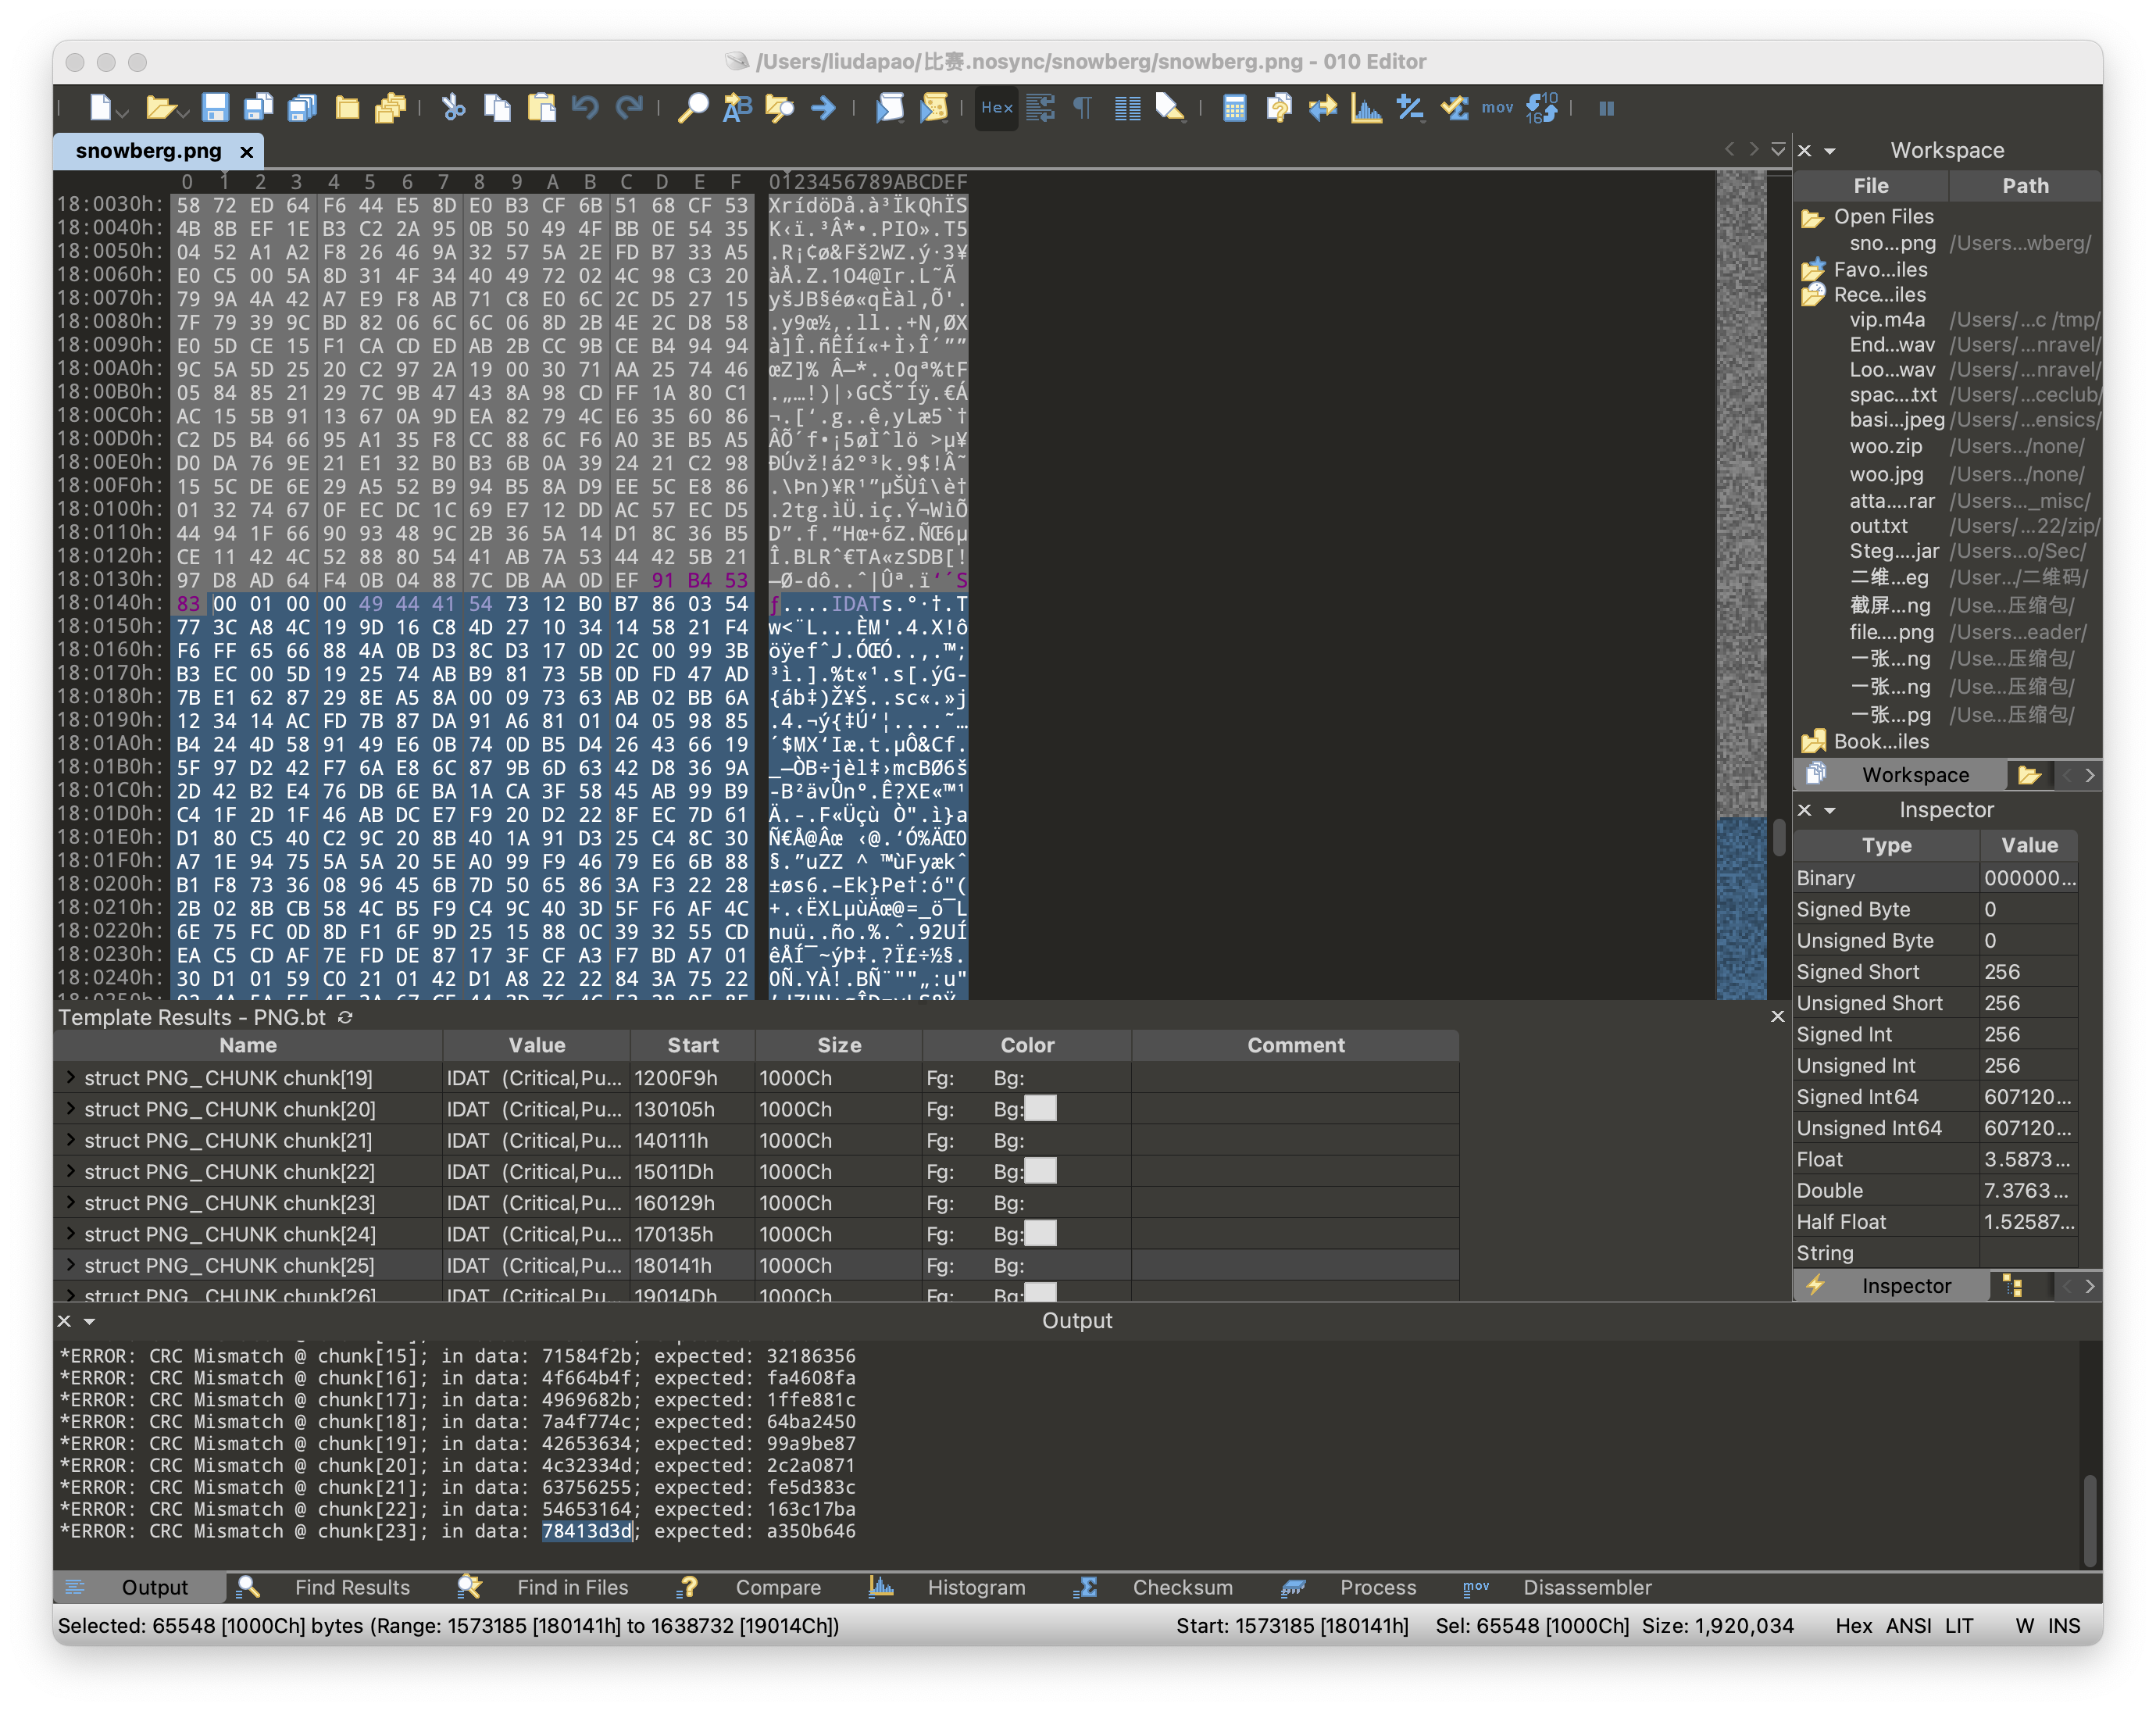Expand struct PNG_CHUNK chunk[19] row
The height and width of the screenshot is (1711, 2156).
(x=71, y=1077)
